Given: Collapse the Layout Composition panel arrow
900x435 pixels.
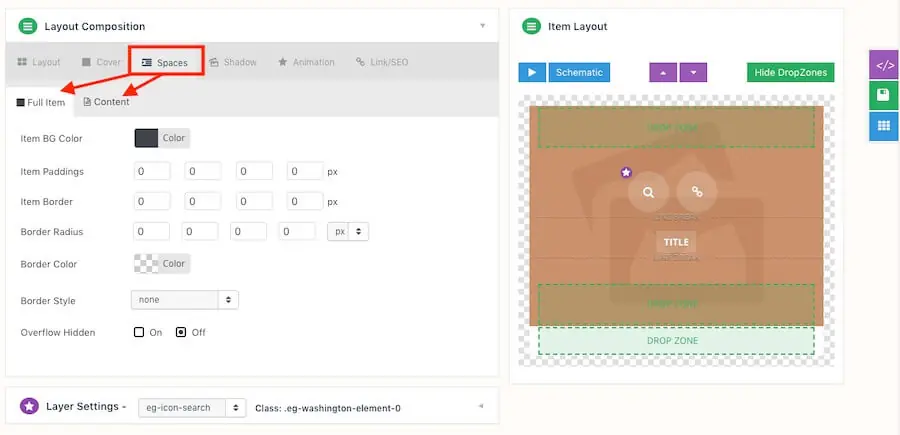Looking at the screenshot, I should tap(482, 26).
